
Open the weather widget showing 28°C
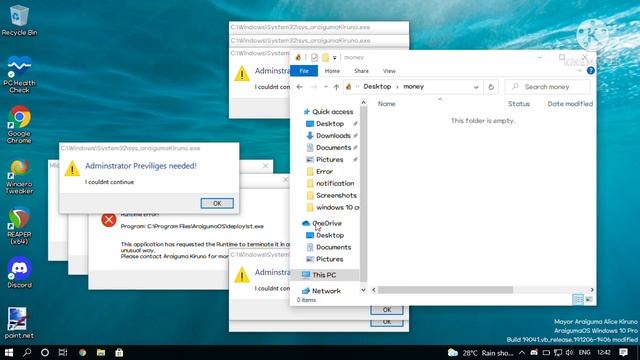pyautogui.click(x=480, y=353)
